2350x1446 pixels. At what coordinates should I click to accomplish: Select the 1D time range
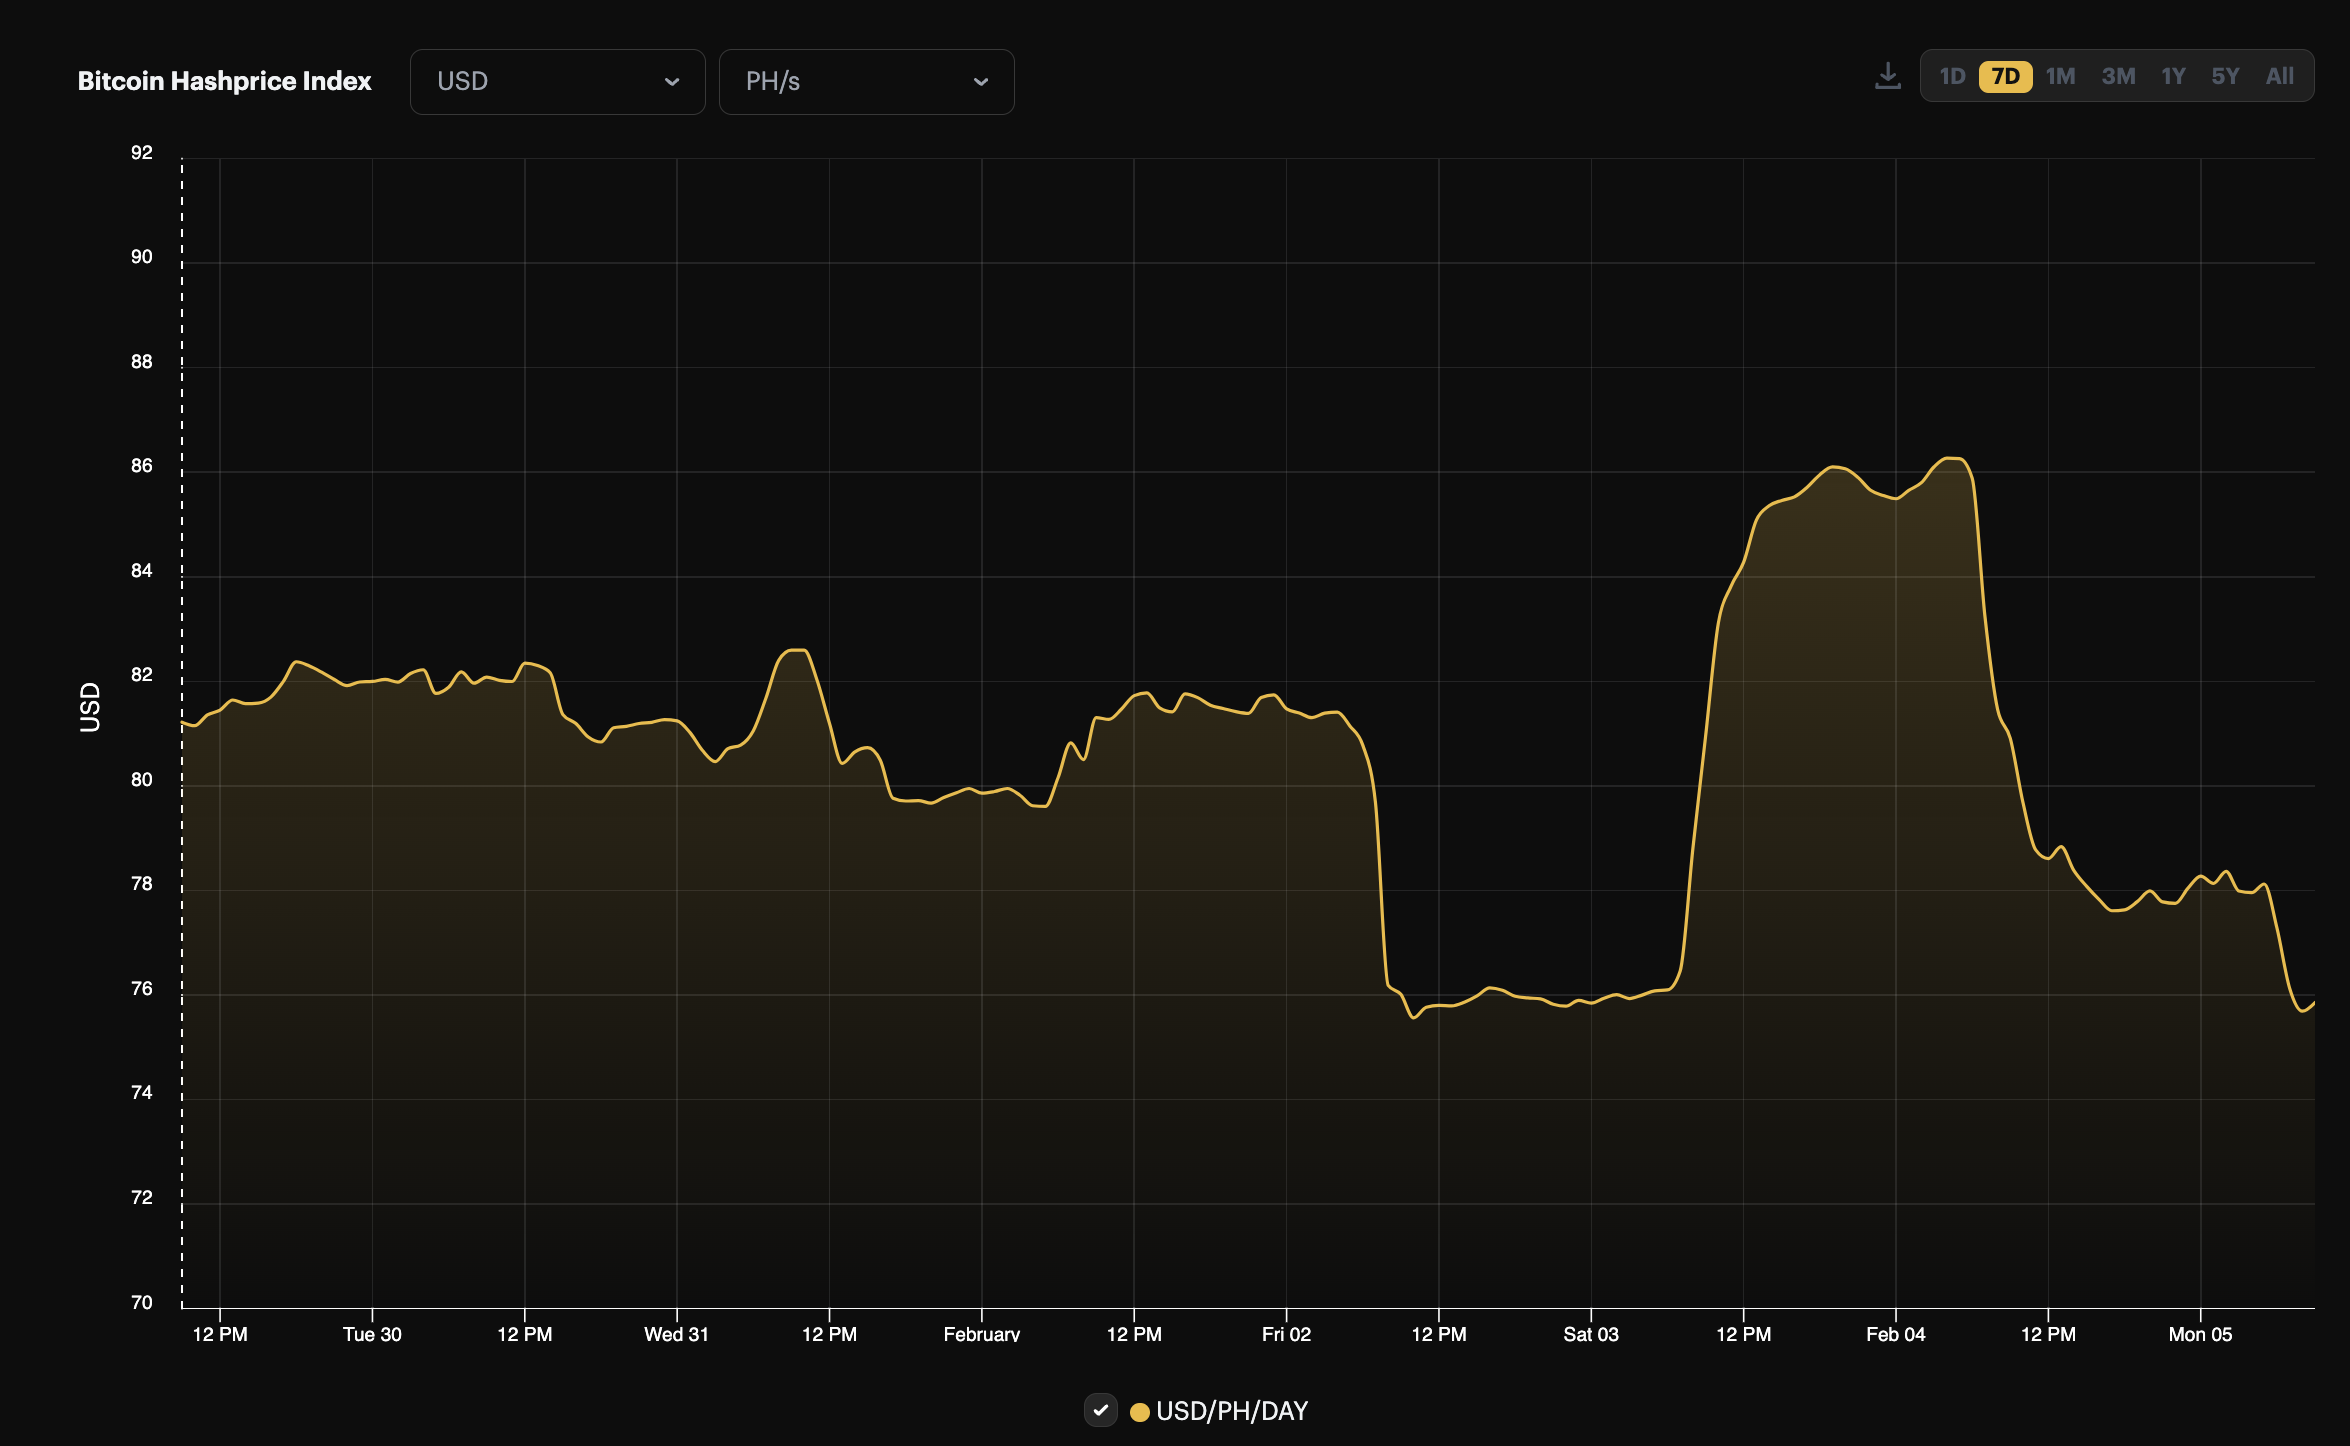click(1952, 75)
